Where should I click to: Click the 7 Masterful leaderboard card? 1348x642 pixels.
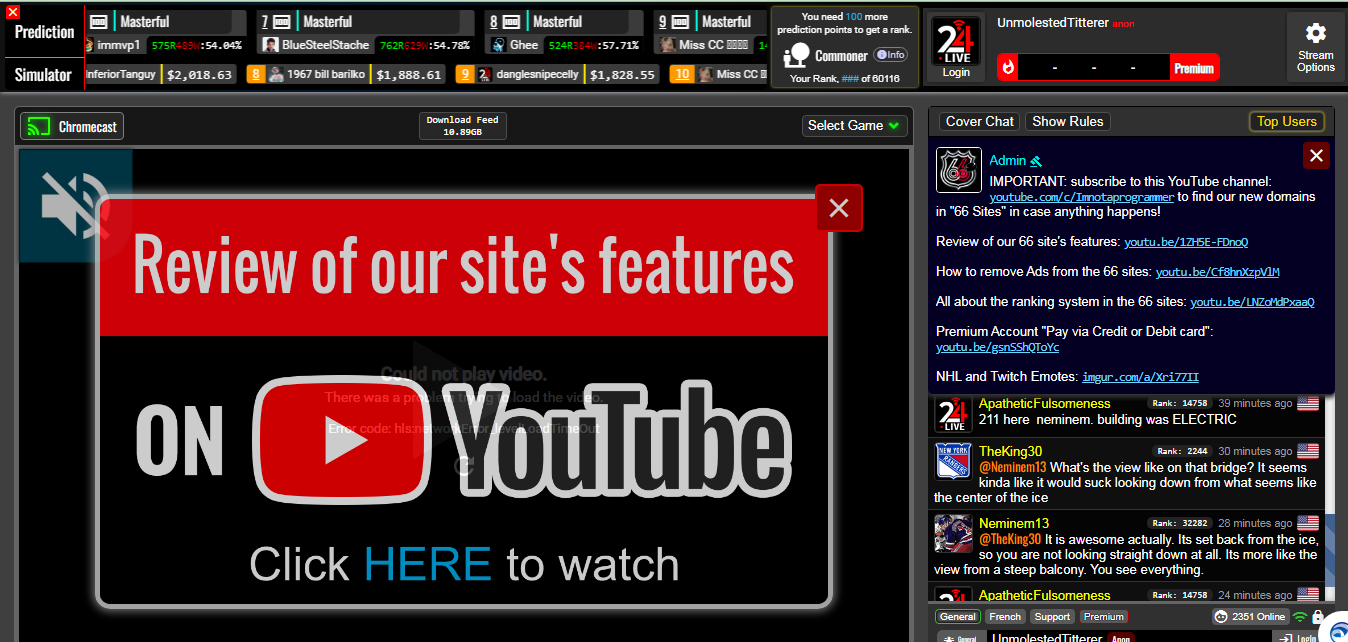(366, 33)
